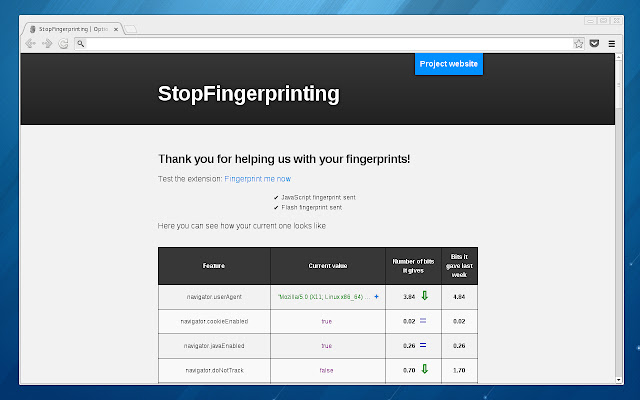Click 3.84 bits value
Image resolution: width=640 pixels, height=400 pixels.
(409, 297)
